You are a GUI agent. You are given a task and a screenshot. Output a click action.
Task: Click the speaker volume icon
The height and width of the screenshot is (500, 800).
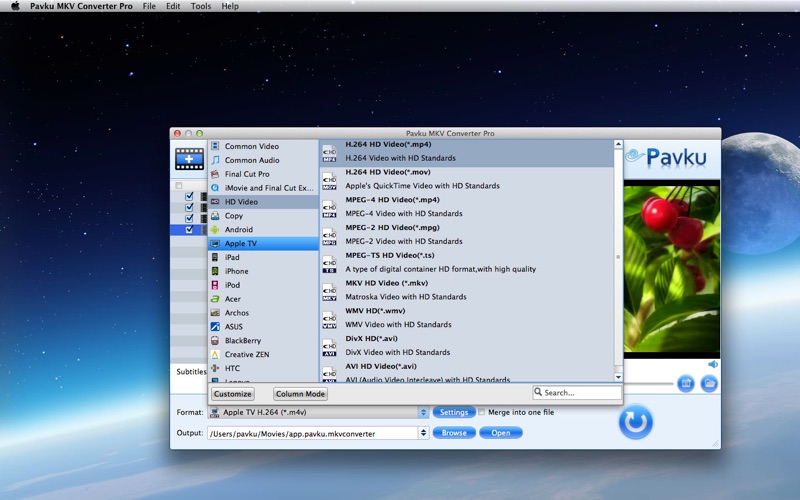click(713, 364)
